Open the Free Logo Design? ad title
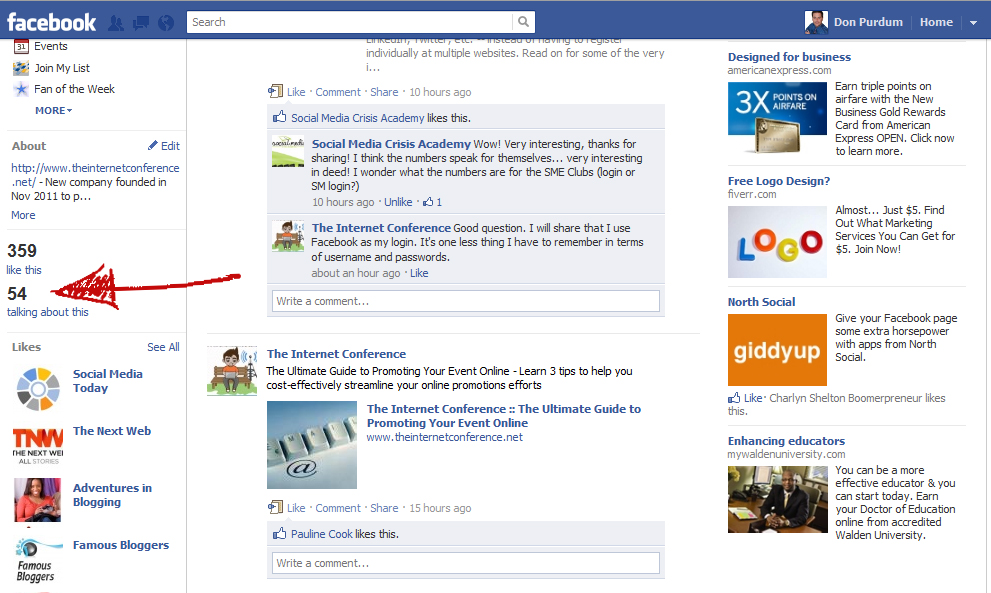 (779, 181)
